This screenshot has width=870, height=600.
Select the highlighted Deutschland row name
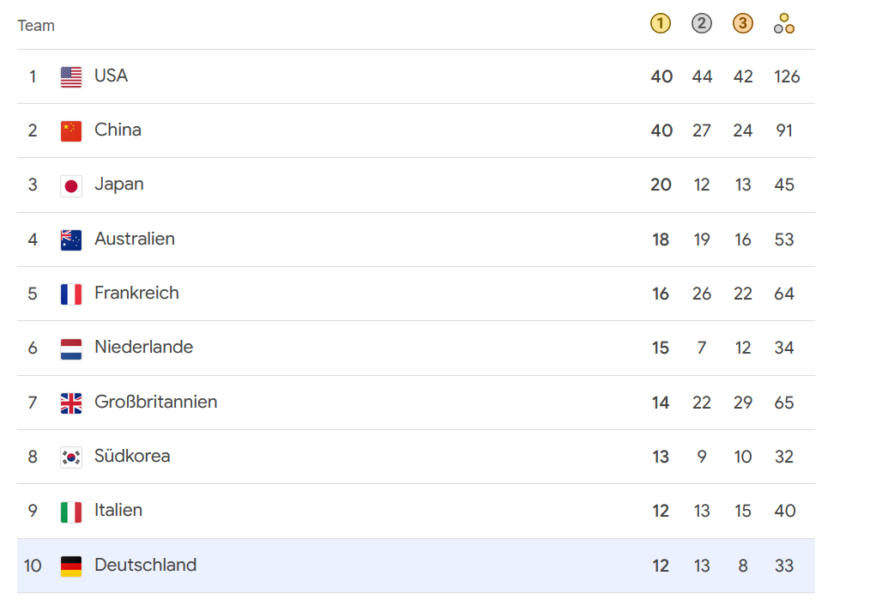pyautogui.click(x=145, y=565)
